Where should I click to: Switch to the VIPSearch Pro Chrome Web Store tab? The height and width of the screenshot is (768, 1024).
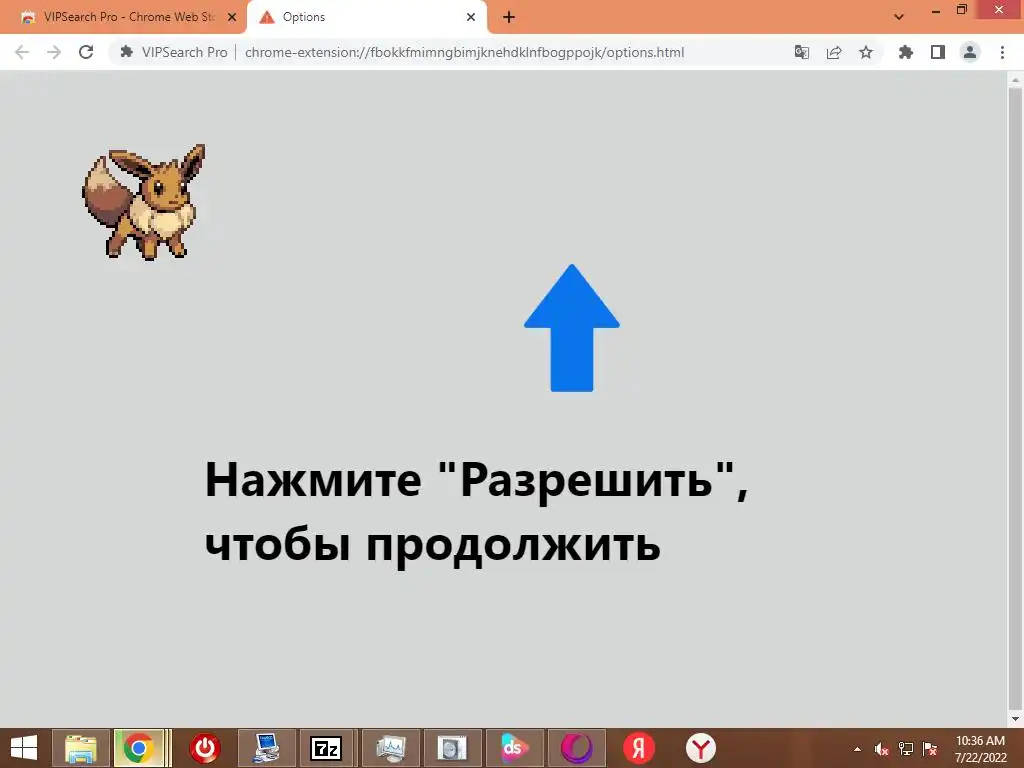click(x=124, y=17)
